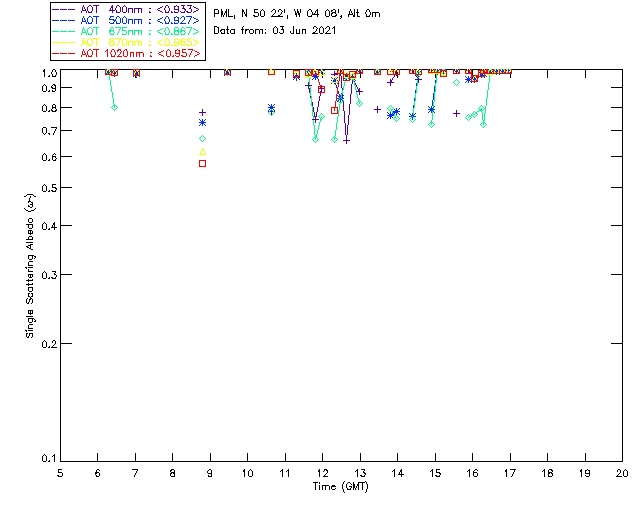Click the AOT 675nm <0.867> legend entry
Image resolution: width=640 pixels, height=512 pixels.
pyautogui.click(x=127, y=31)
